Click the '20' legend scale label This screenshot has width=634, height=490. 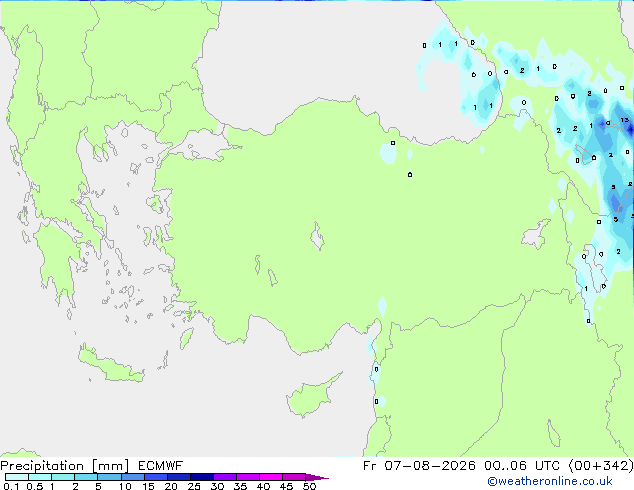click(x=171, y=486)
